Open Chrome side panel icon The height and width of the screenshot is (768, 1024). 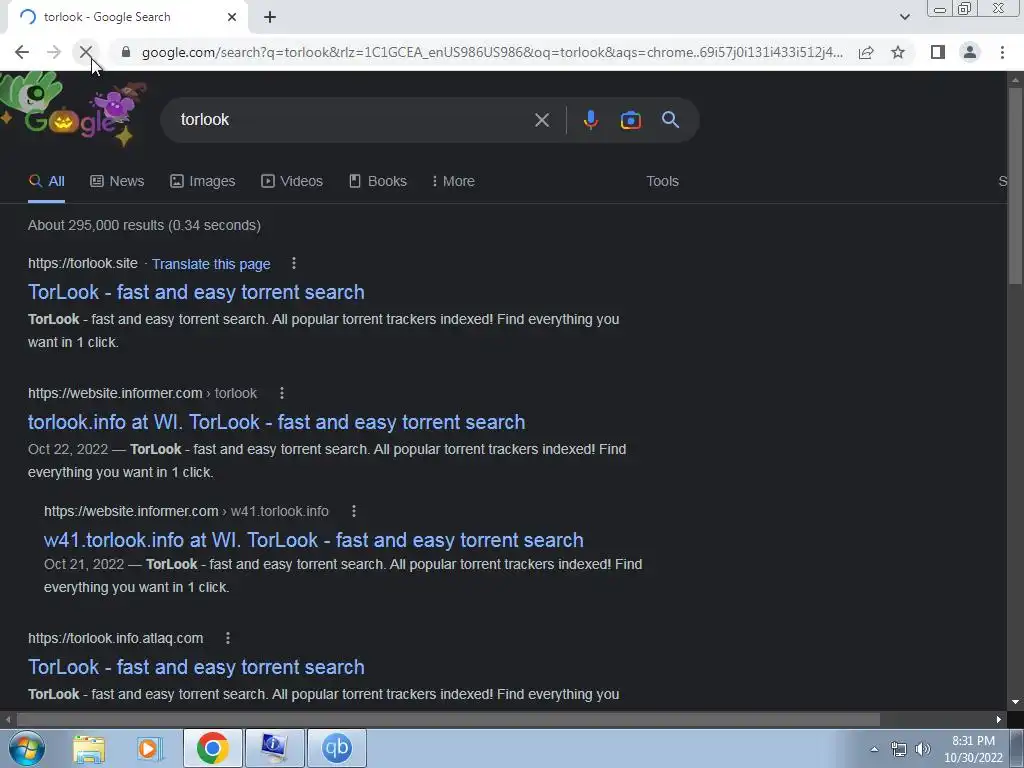tap(938, 52)
